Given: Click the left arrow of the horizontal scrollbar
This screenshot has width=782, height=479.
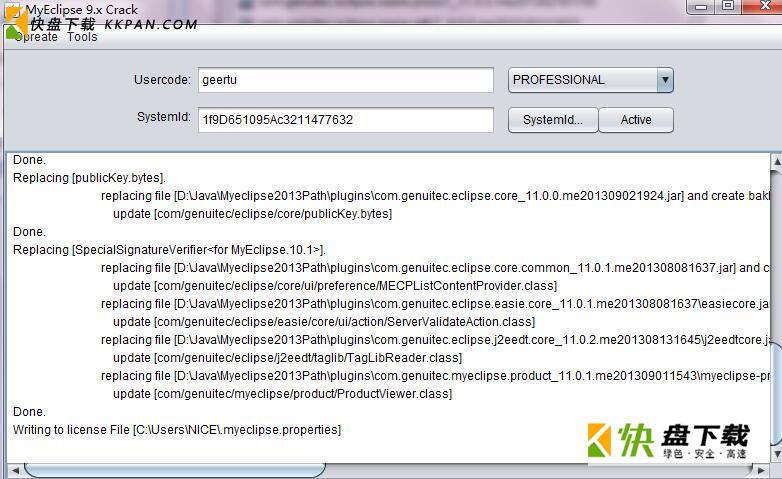Looking at the screenshot, I should point(14,470).
